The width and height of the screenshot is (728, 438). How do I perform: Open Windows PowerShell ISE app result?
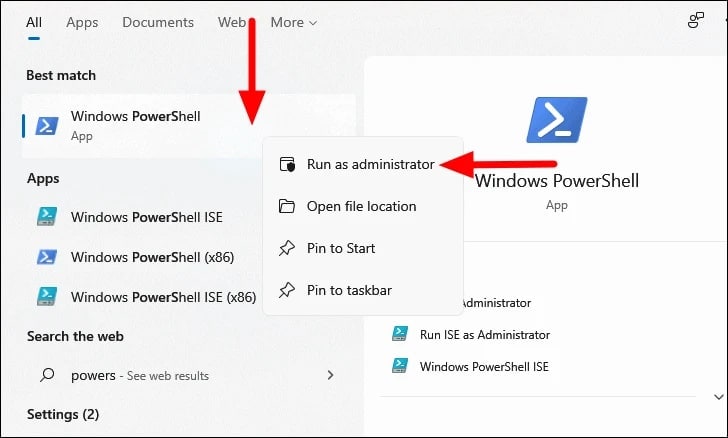(146, 217)
